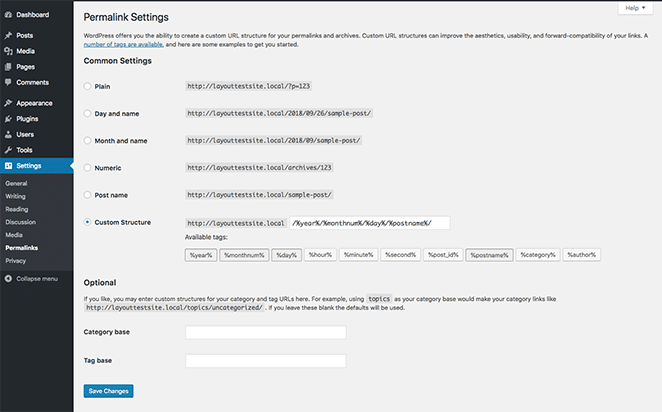Choose the Post name radio option
This screenshot has height=412, width=662.
[x=88, y=194]
